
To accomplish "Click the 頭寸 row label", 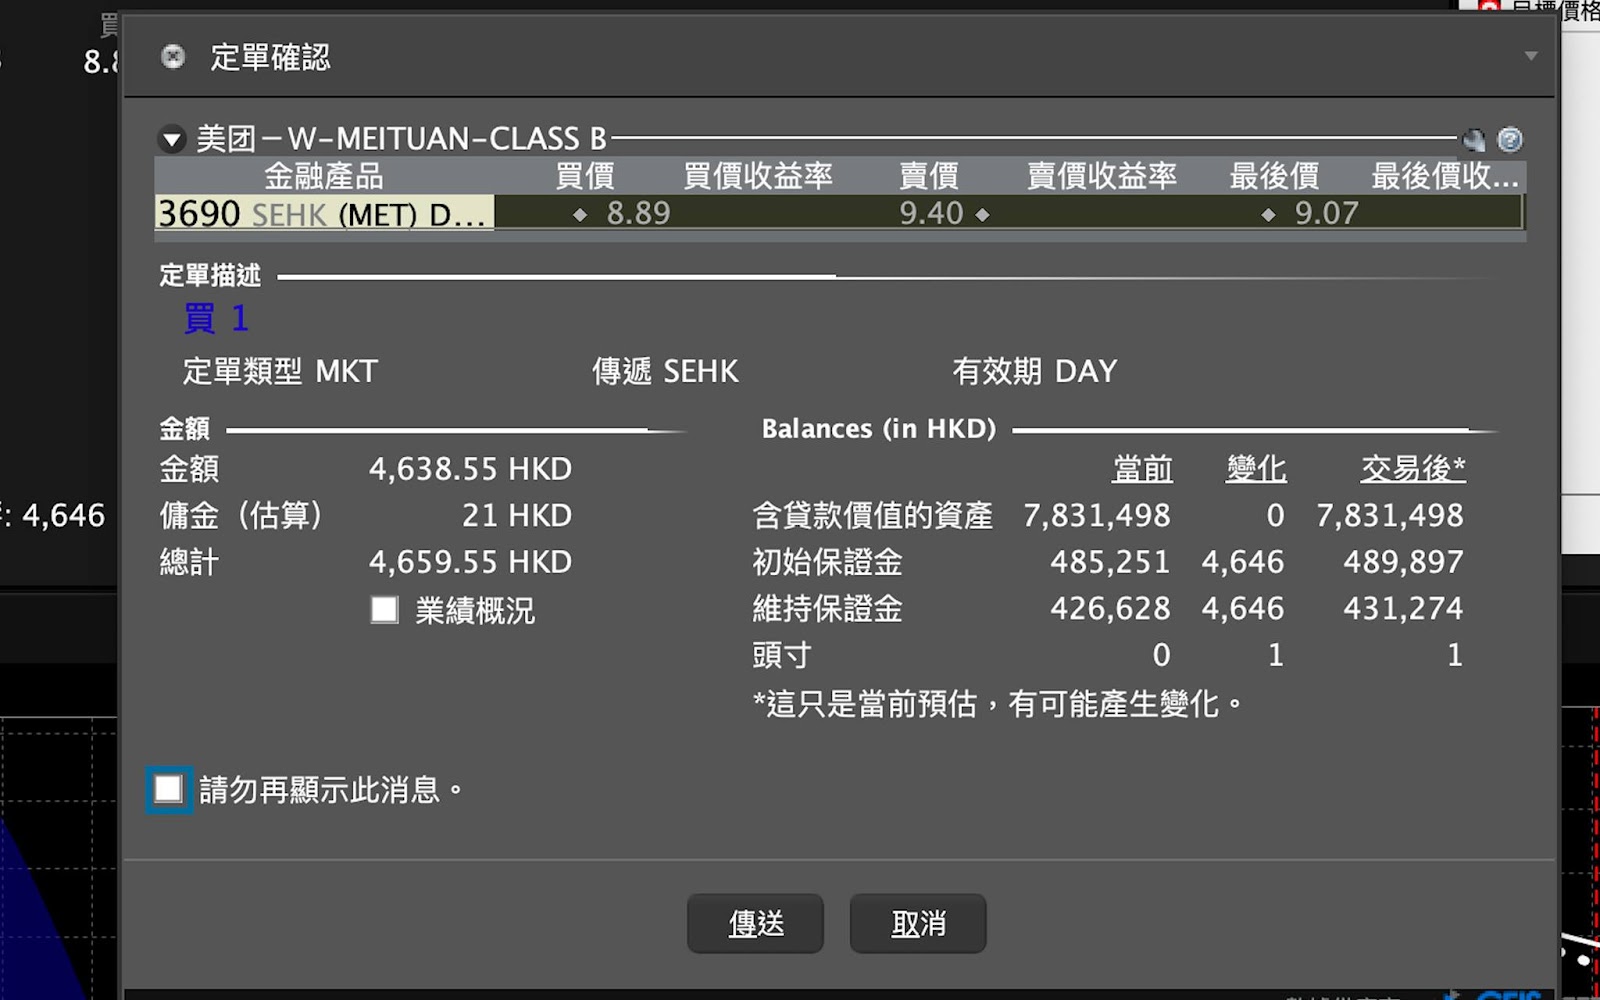I will pos(782,656).
